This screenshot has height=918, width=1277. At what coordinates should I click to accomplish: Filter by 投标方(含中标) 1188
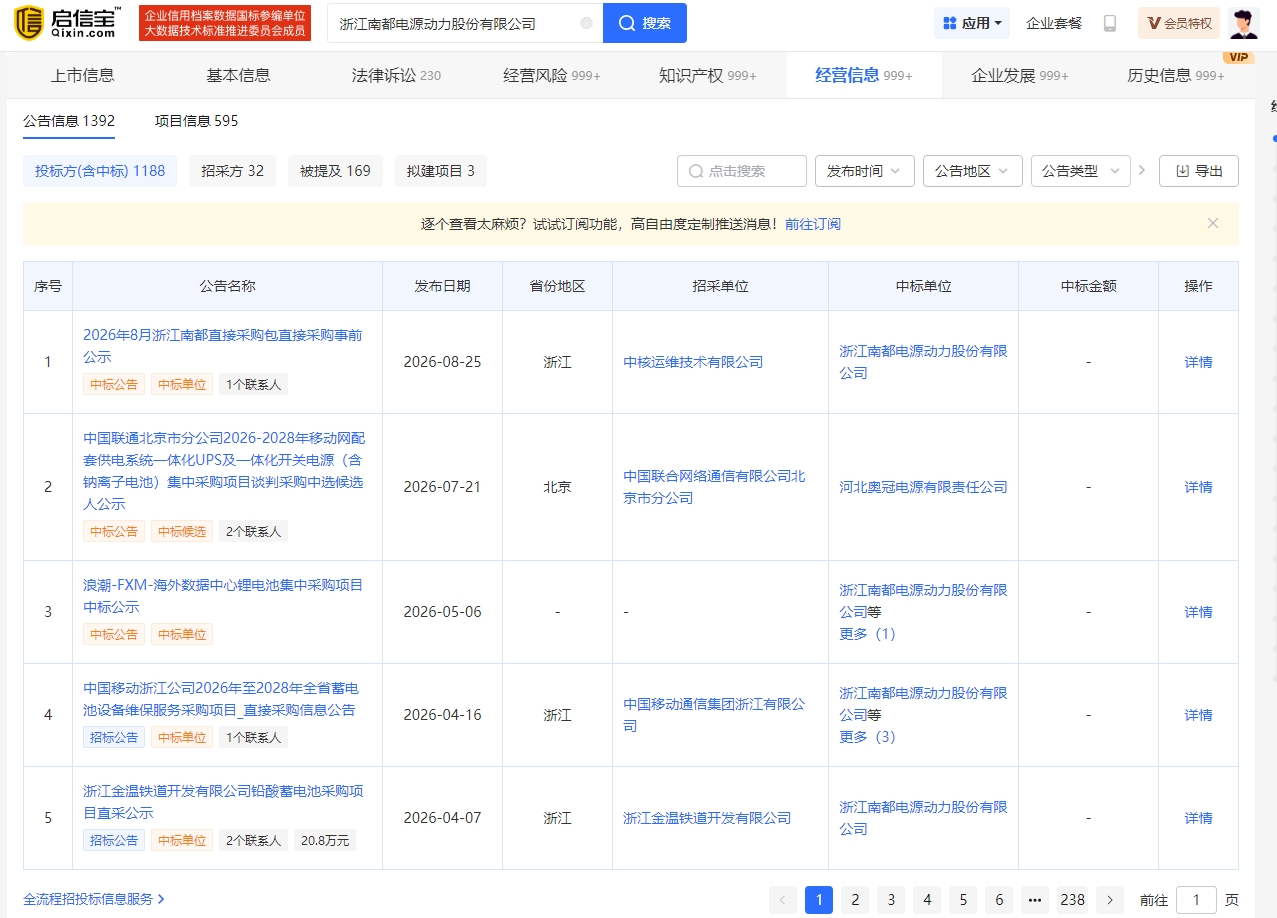tap(100, 171)
